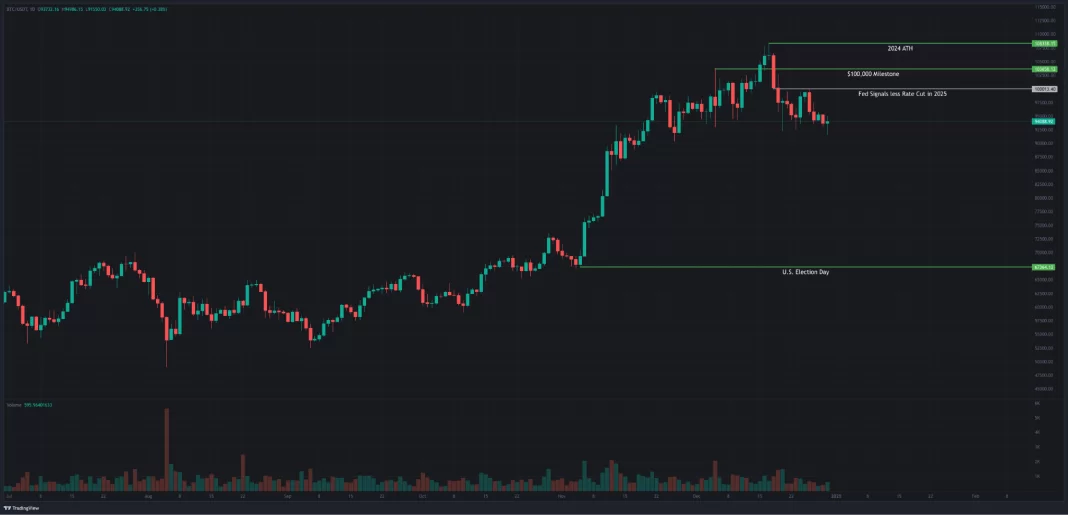Click the 2024 ATH green price tag

(x=1046, y=44)
